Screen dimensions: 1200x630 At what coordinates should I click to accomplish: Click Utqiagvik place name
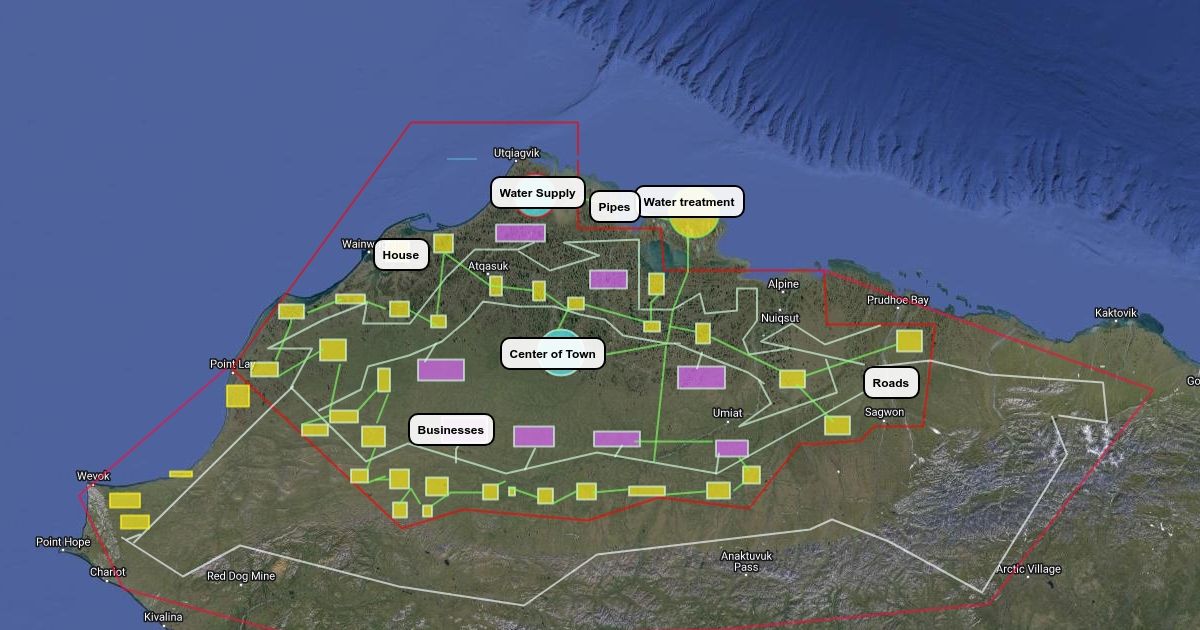(517, 153)
